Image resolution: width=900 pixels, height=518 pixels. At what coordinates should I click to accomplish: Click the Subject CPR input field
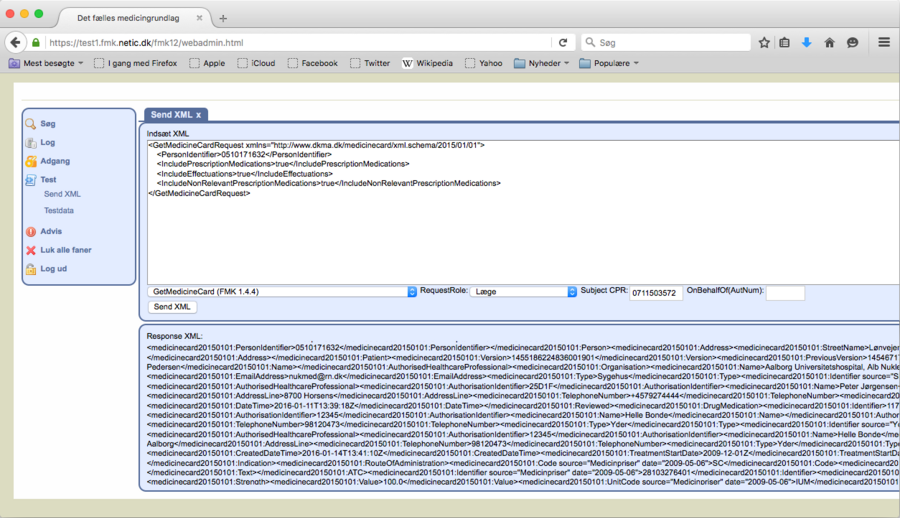[656, 293]
